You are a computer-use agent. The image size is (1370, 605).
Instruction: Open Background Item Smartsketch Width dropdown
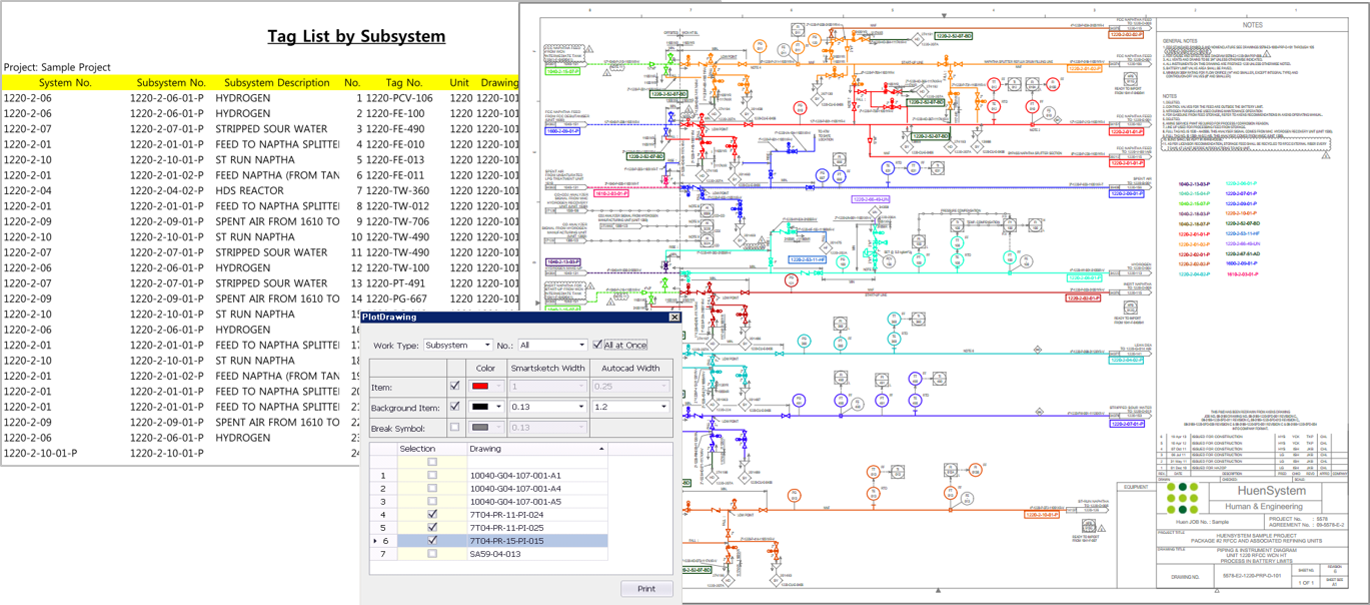[581, 406]
